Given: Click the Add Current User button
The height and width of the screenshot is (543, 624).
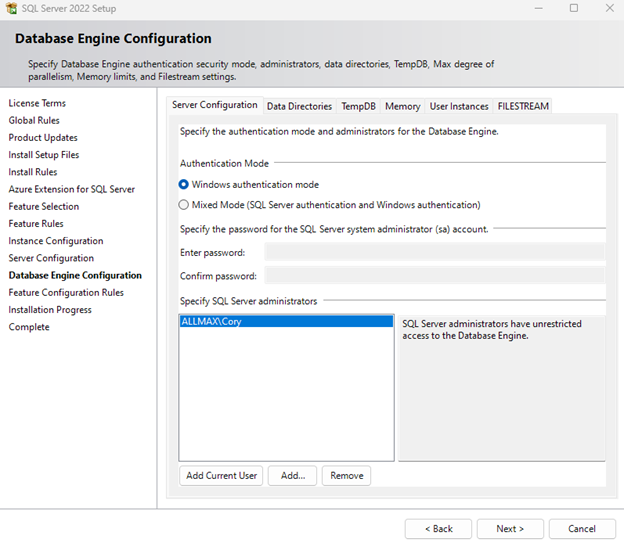Looking at the screenshot, I should (221, 475).
